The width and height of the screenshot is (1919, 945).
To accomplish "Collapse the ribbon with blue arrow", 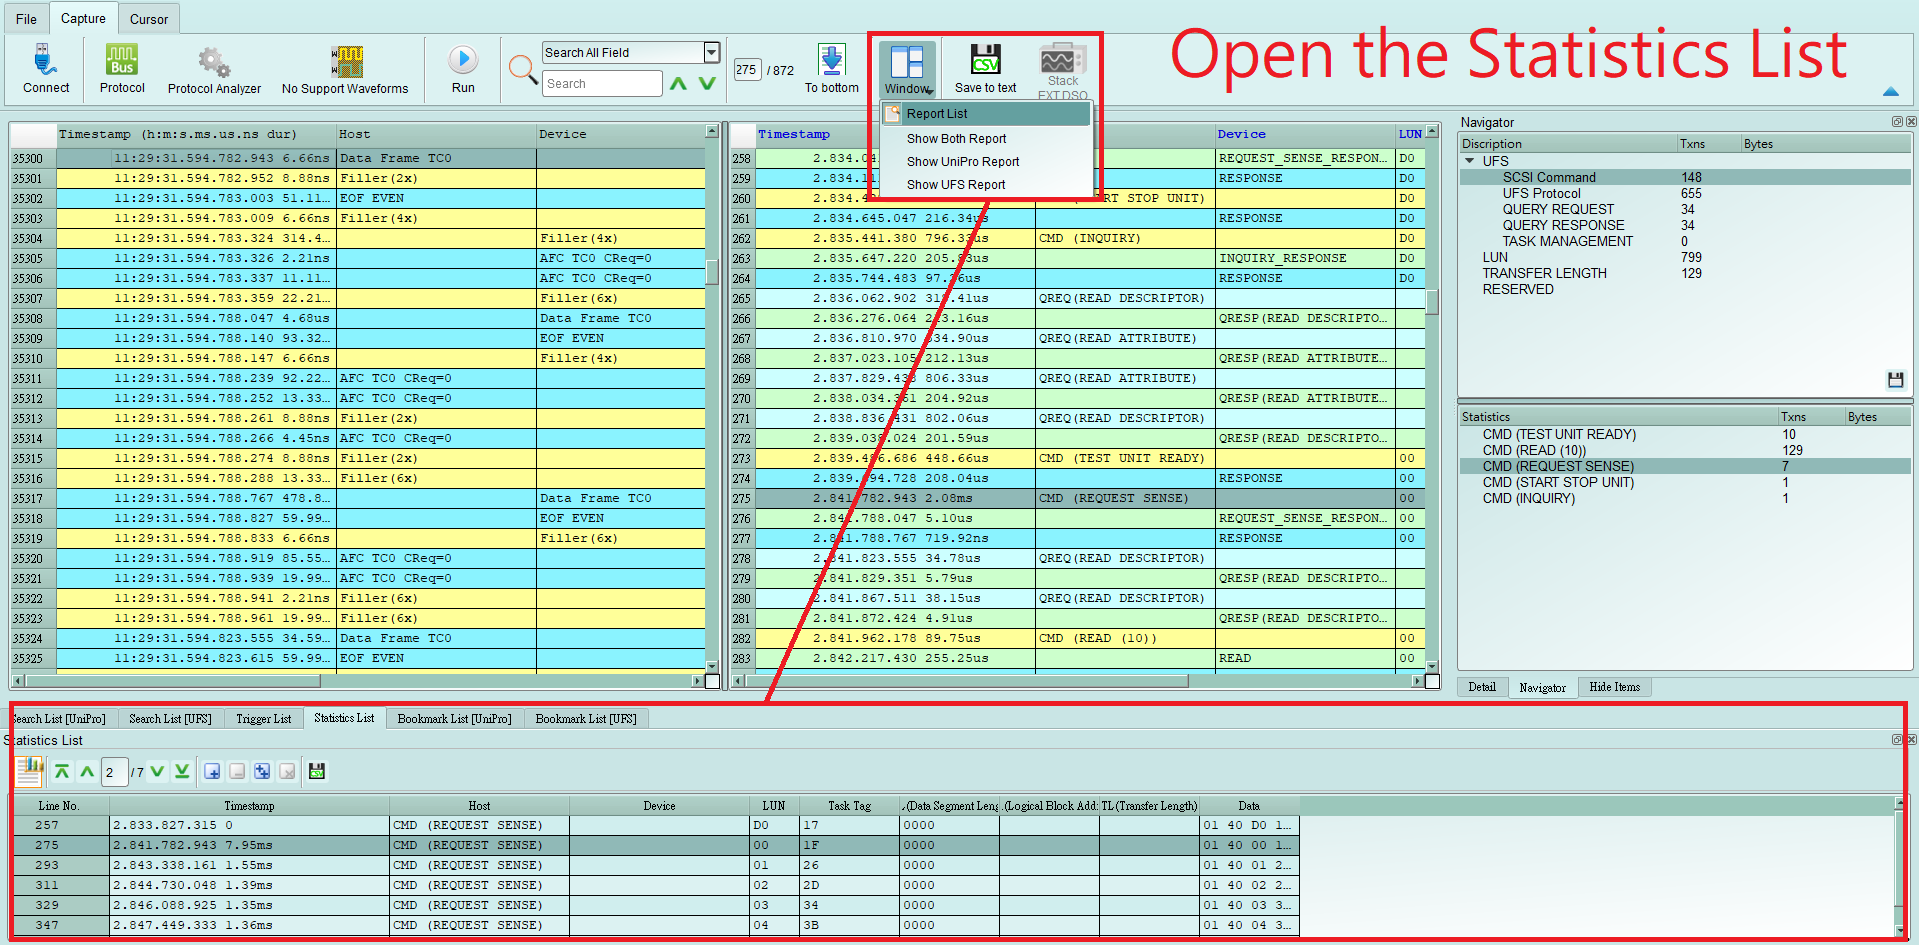I will coord(1890,91).
